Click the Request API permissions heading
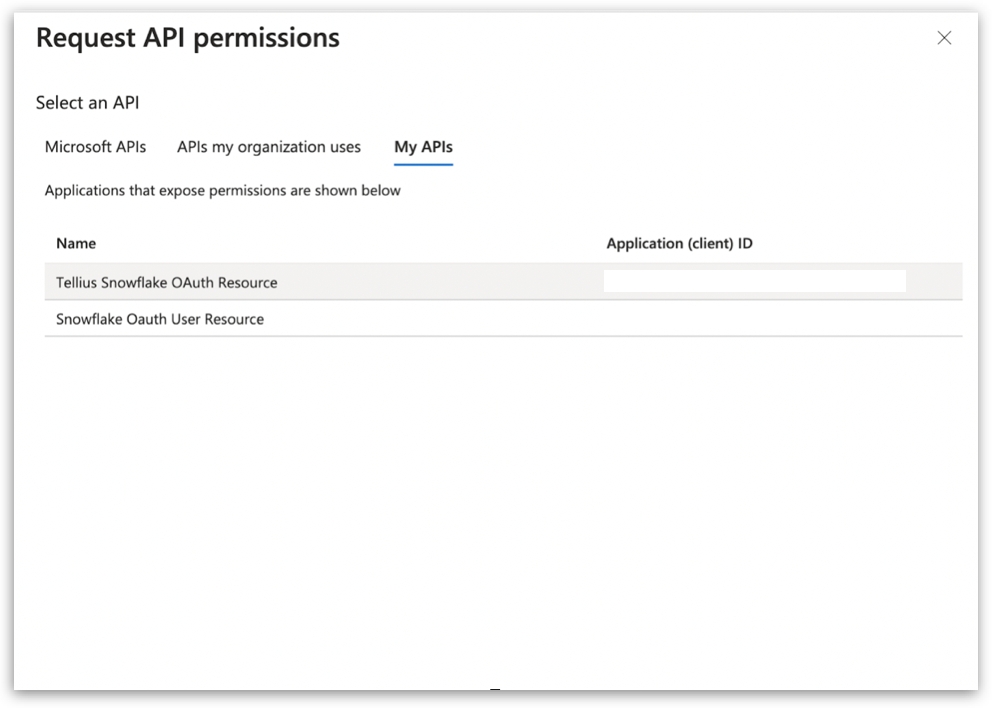 tap(188, 38)
